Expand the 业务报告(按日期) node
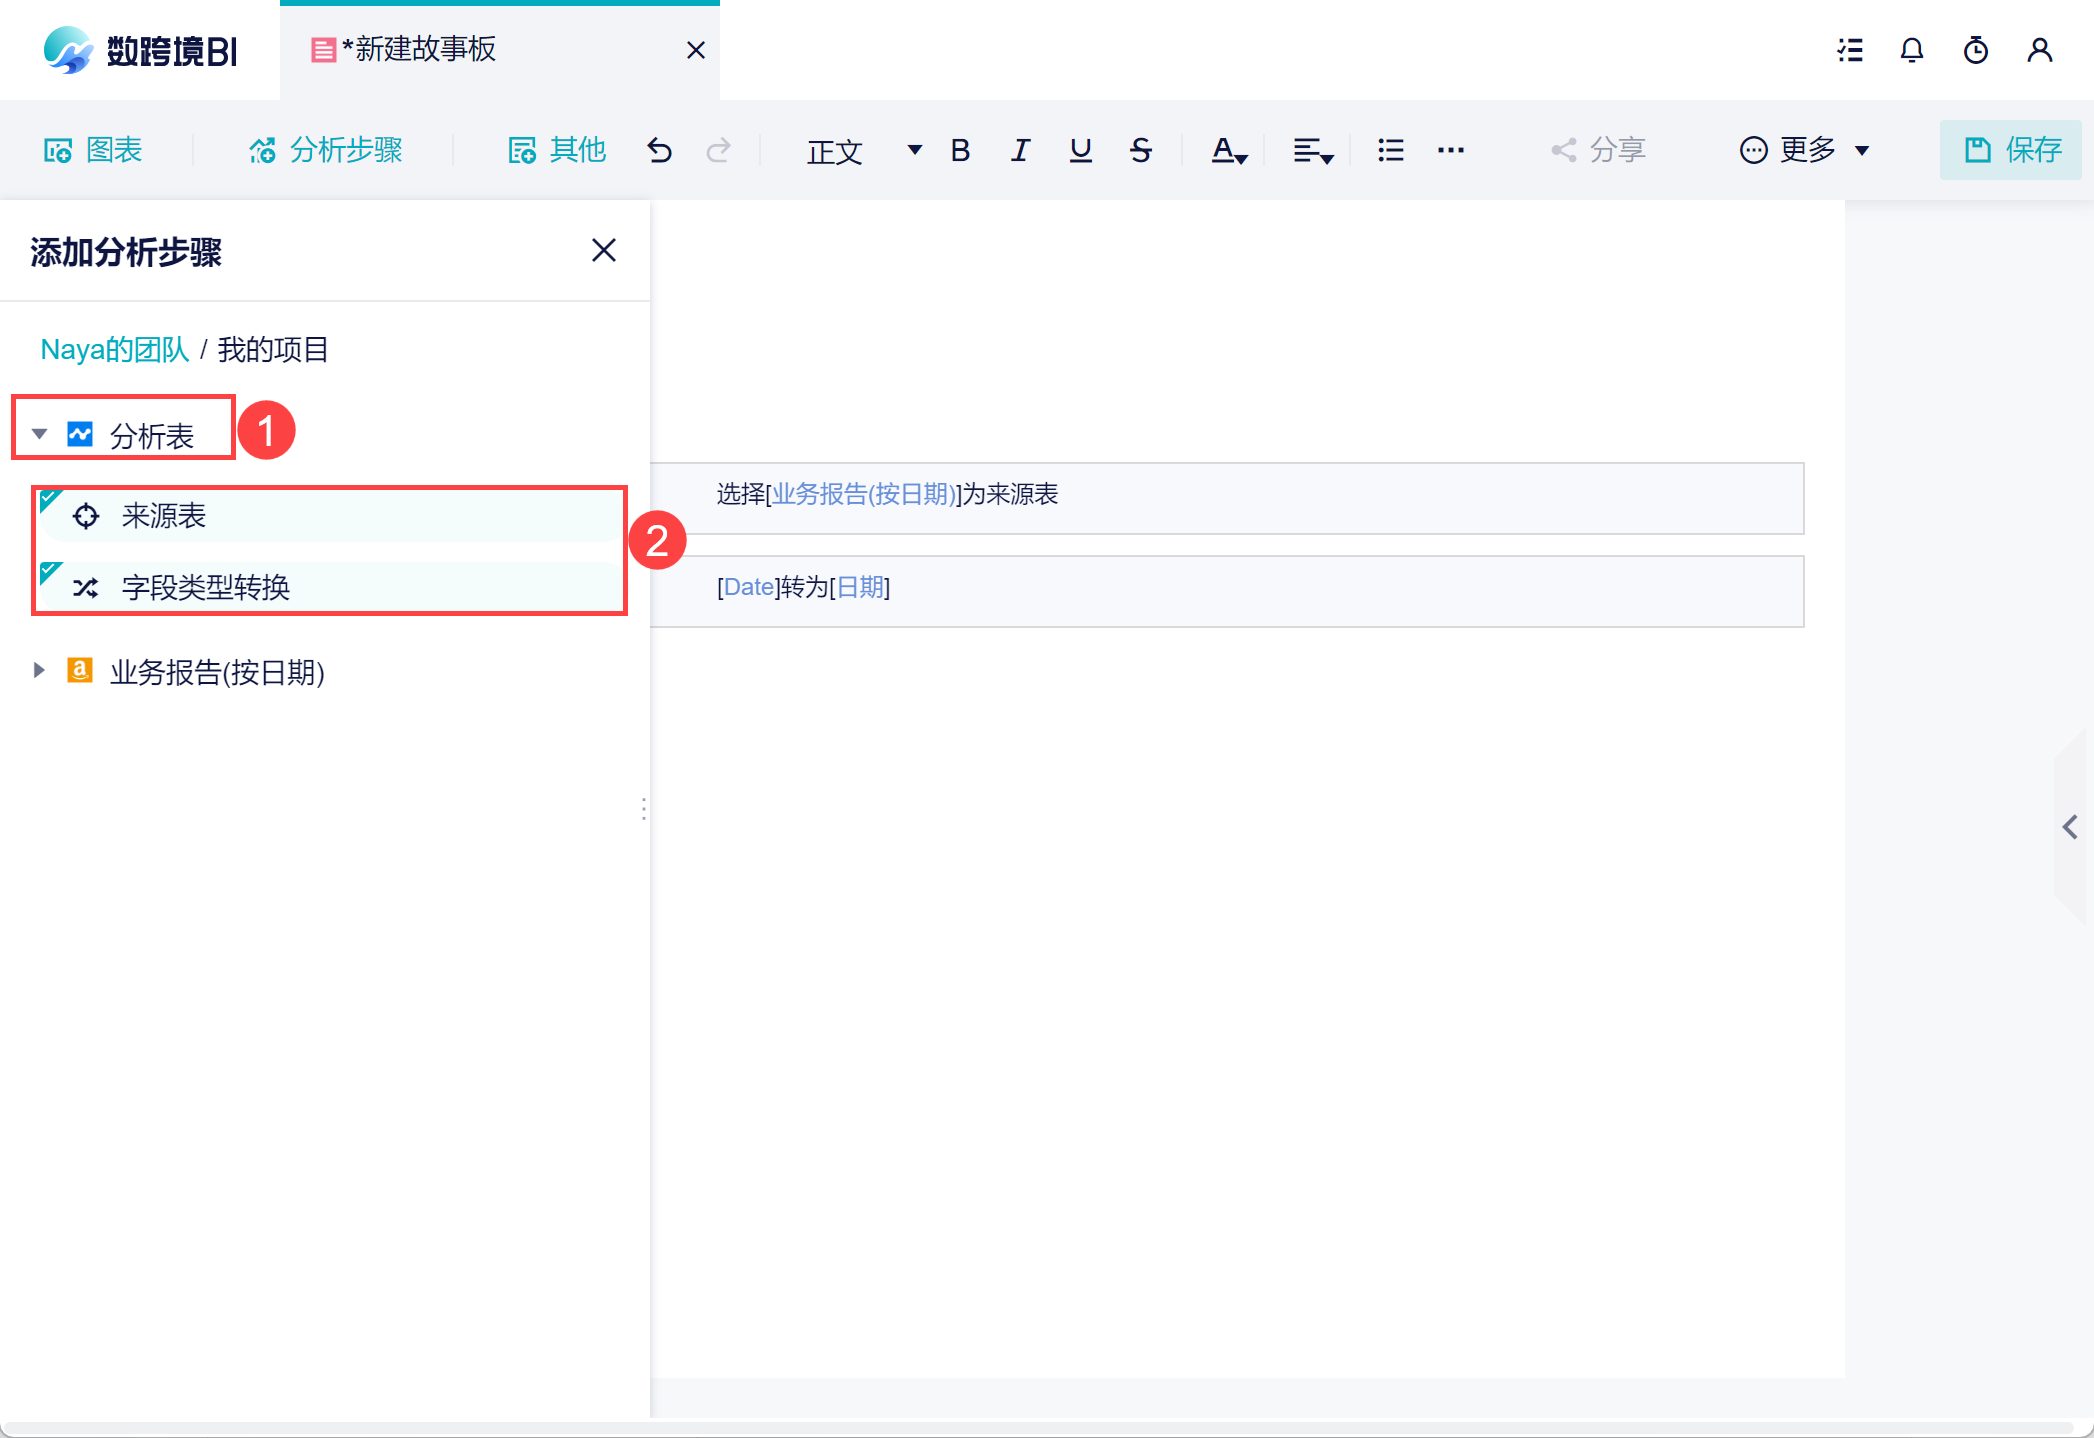This screenshot has width=2094, height=1438. click(x=39, y=670)
